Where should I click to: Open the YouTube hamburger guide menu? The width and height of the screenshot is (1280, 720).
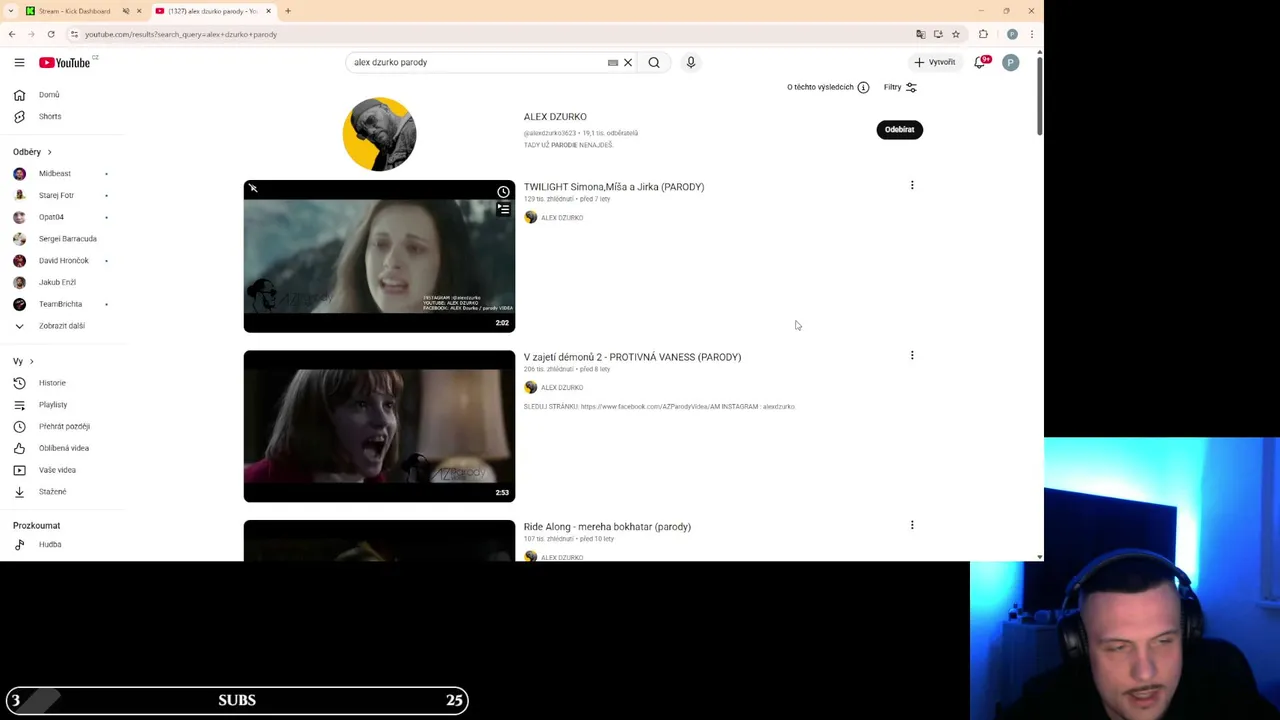[19, 62]
